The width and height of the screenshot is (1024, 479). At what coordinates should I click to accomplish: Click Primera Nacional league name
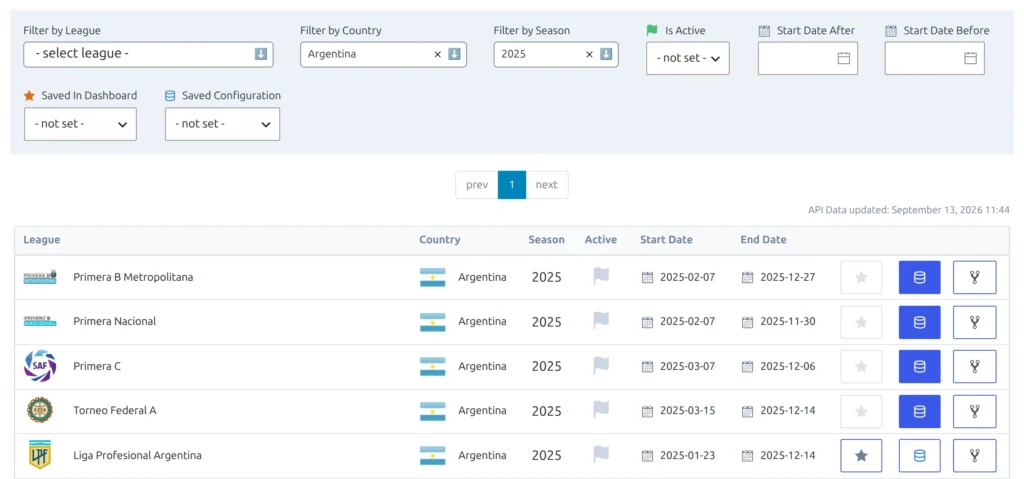click(x=114, y=322)
